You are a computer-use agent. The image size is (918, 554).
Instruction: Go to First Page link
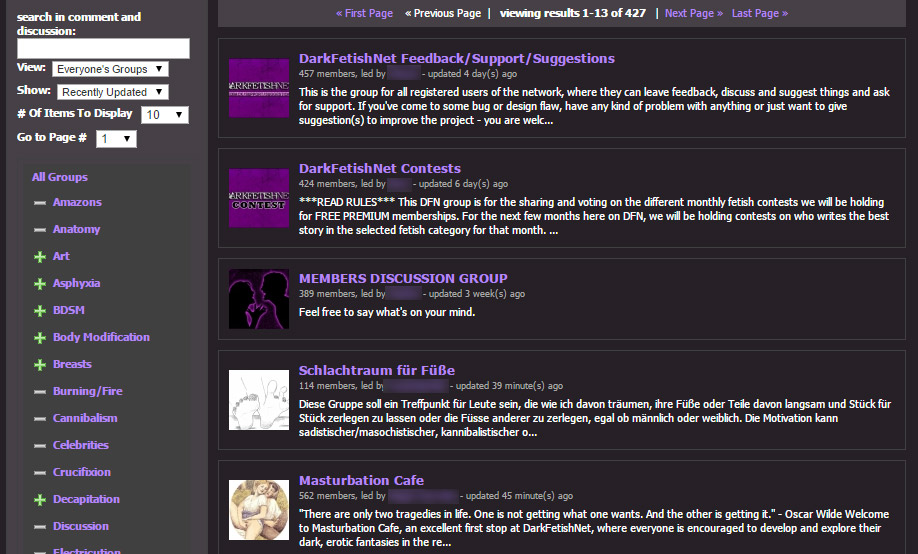(x=364, y=13)
